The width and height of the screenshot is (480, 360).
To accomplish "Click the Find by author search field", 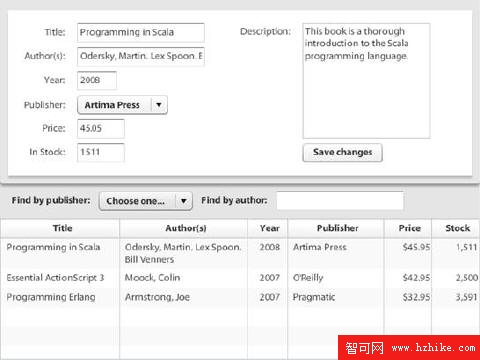I will (340, 200).
